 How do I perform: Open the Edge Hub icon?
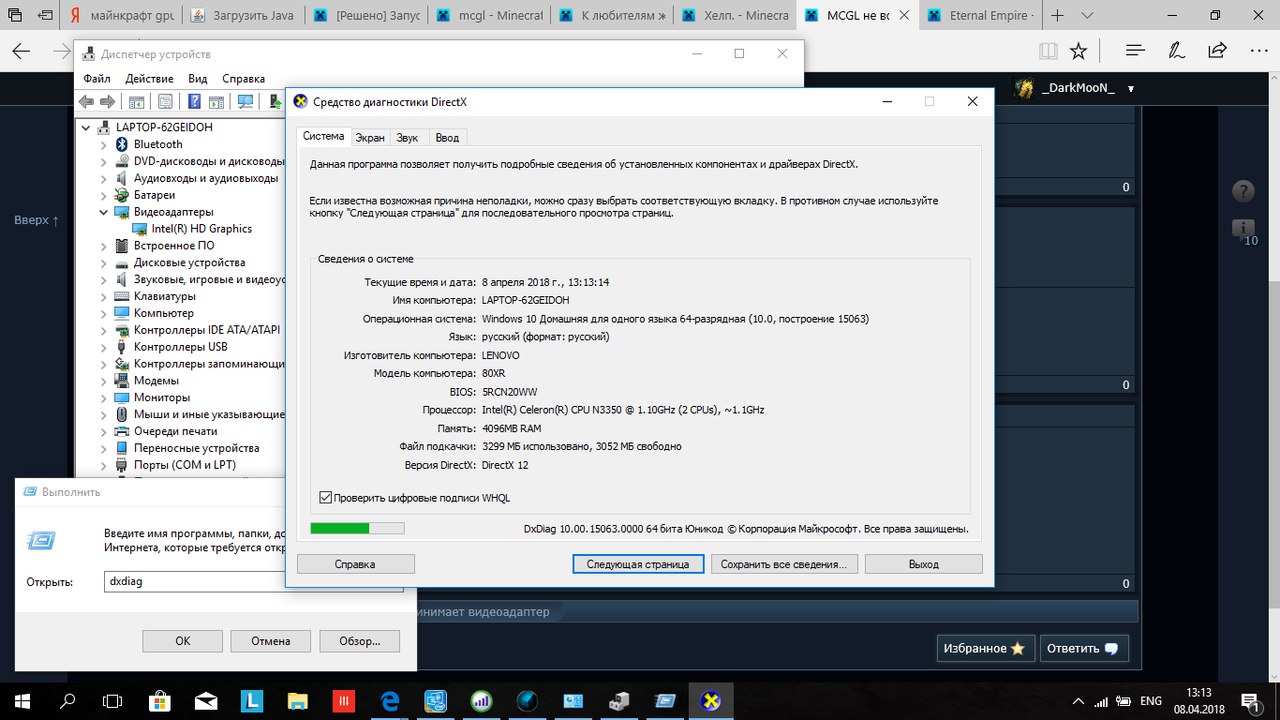point(1135,50)
